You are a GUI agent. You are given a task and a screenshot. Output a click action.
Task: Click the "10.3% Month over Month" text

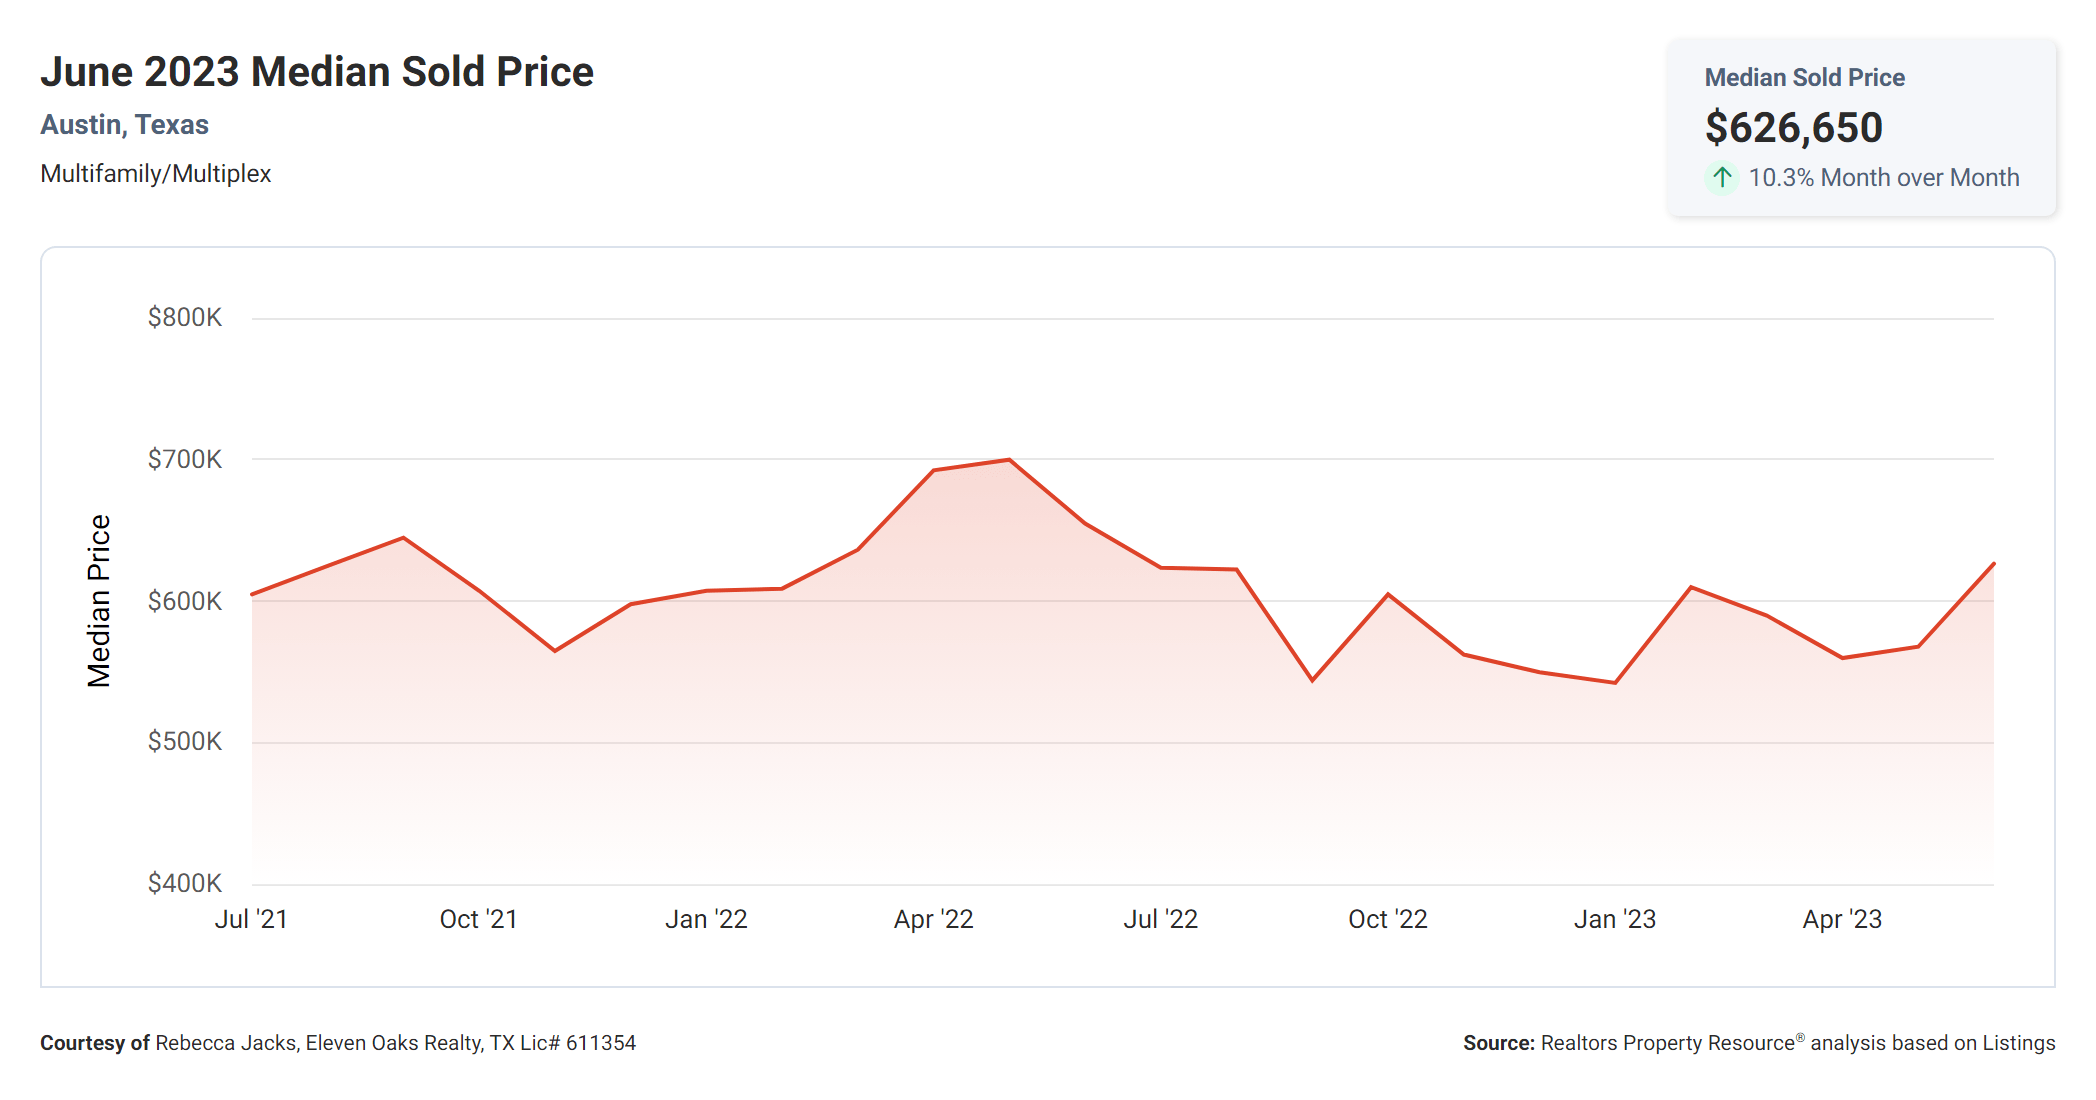click(x=1883, y=178)
